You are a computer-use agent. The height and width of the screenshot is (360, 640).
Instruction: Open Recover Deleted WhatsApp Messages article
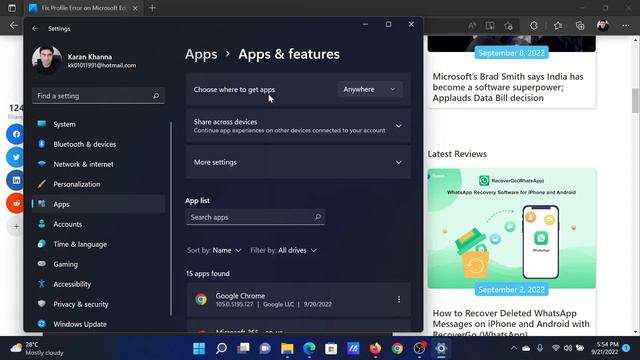pyautogui.click(x=511, y=324)
